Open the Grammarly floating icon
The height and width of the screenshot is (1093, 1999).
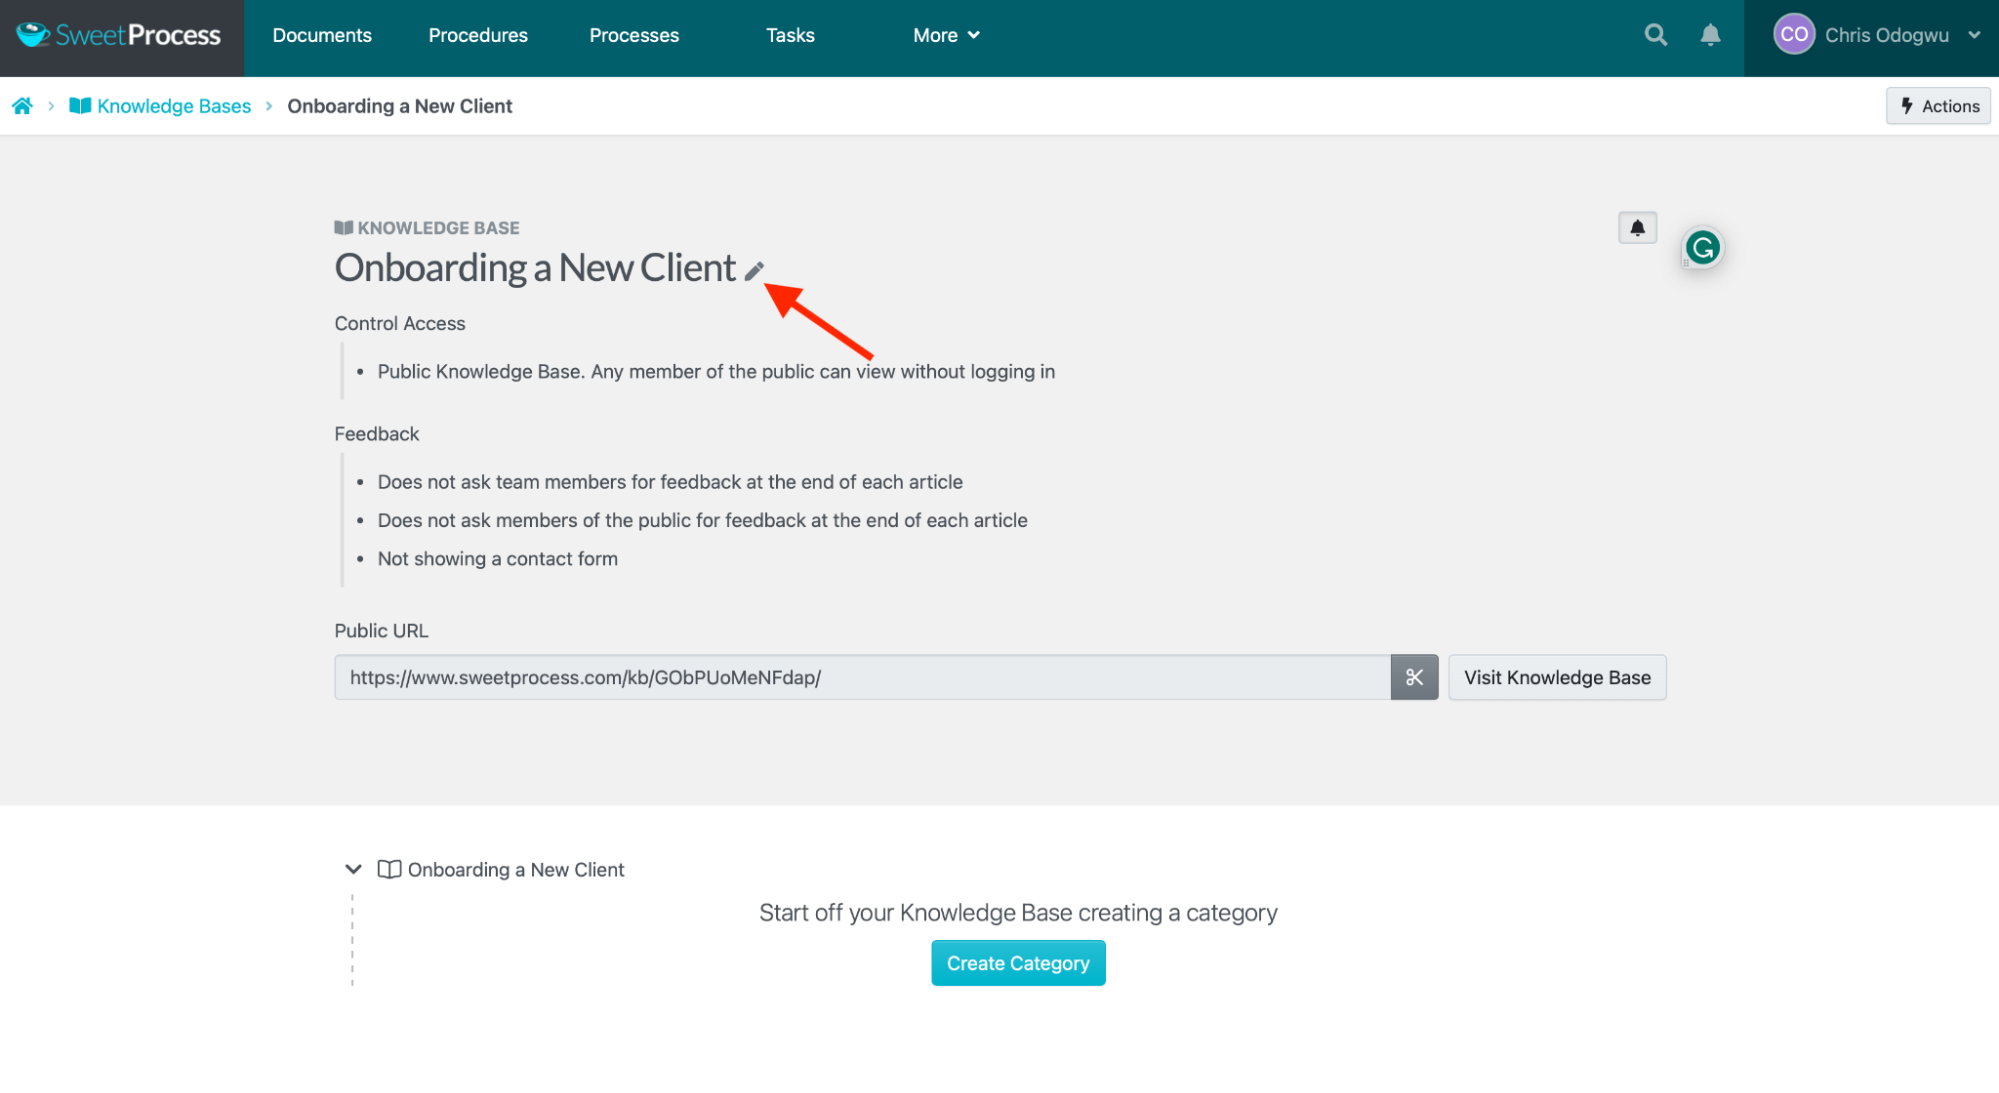pos(1702,247)
